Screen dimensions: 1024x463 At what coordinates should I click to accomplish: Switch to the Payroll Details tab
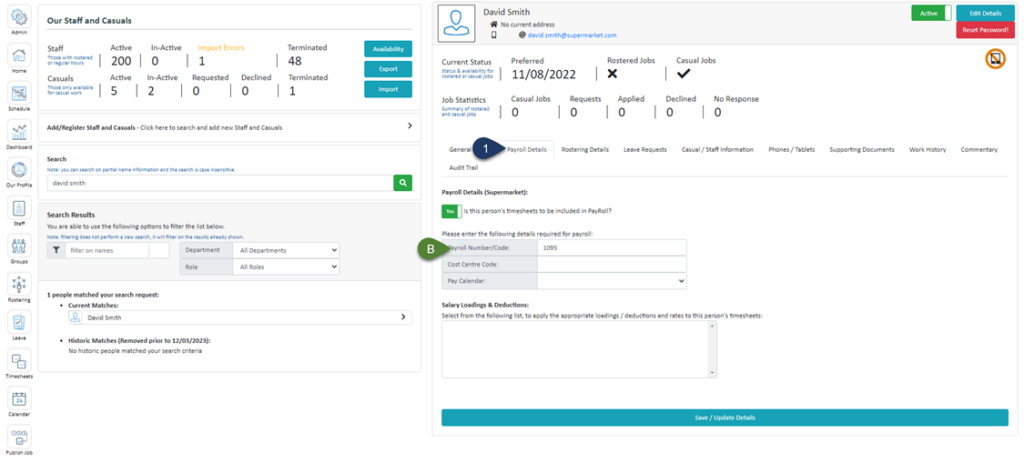(x=527, y=150)
